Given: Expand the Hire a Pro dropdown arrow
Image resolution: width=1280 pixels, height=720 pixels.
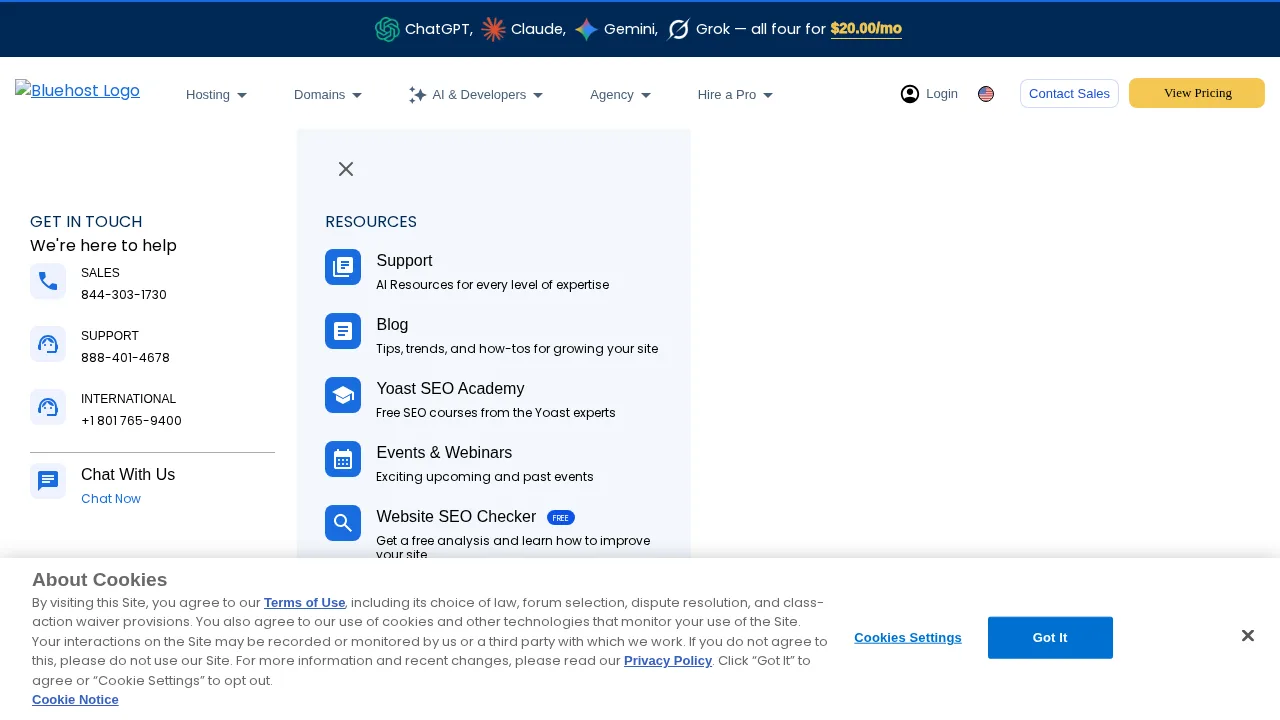Looking at the screenshot, I should click(768, 95).
